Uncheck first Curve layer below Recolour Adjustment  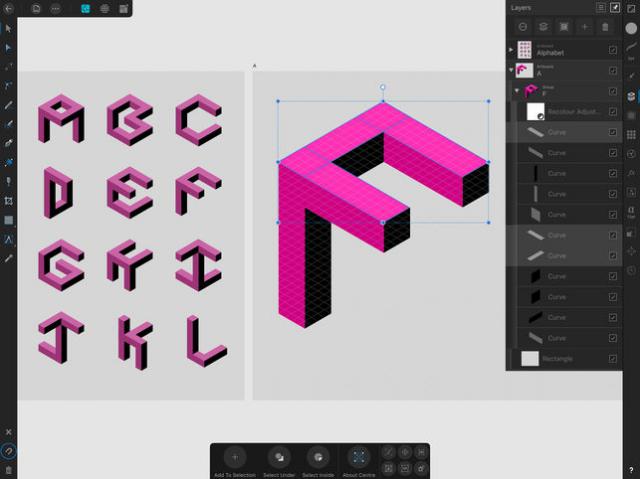[613, 132]
